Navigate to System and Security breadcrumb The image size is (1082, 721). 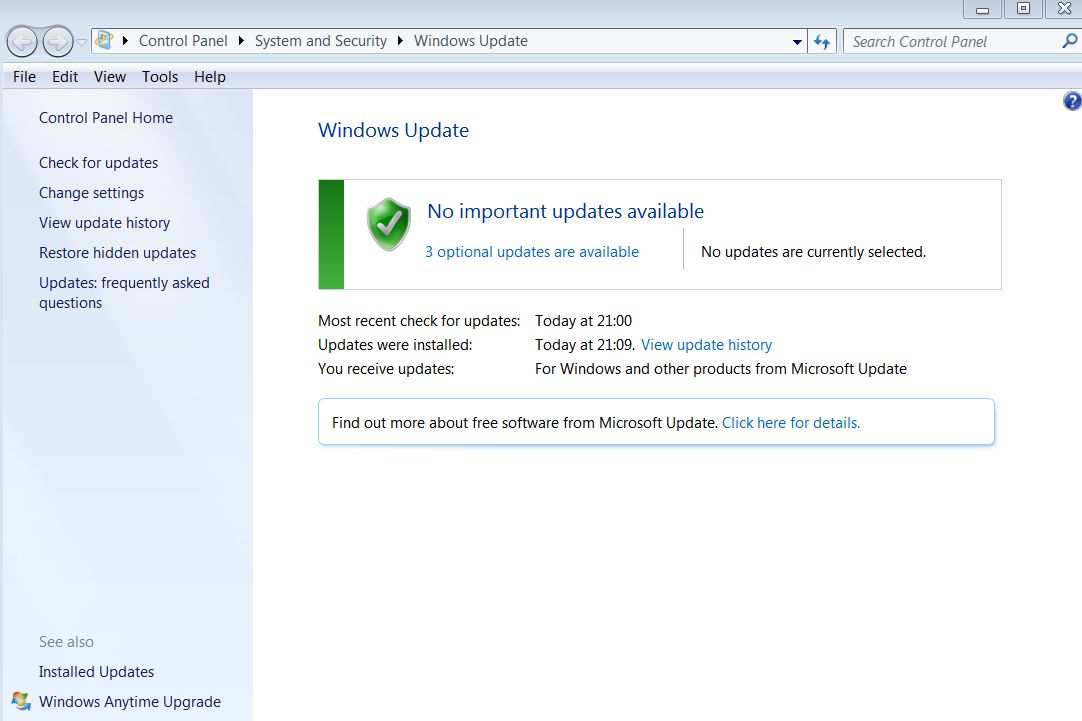pos(321,41)
